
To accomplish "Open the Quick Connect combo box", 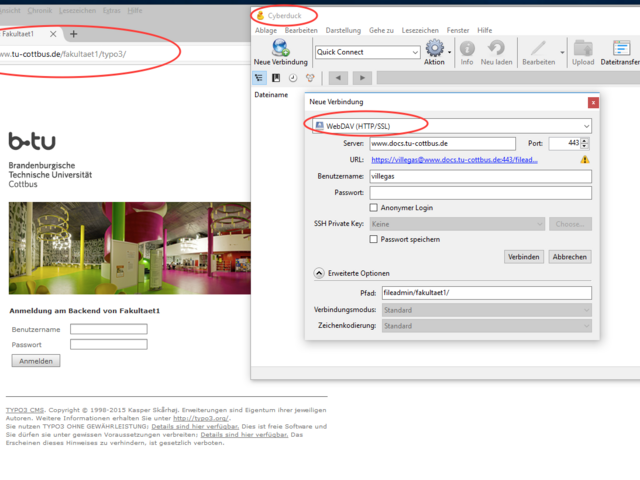I will (x=367, y=52).
